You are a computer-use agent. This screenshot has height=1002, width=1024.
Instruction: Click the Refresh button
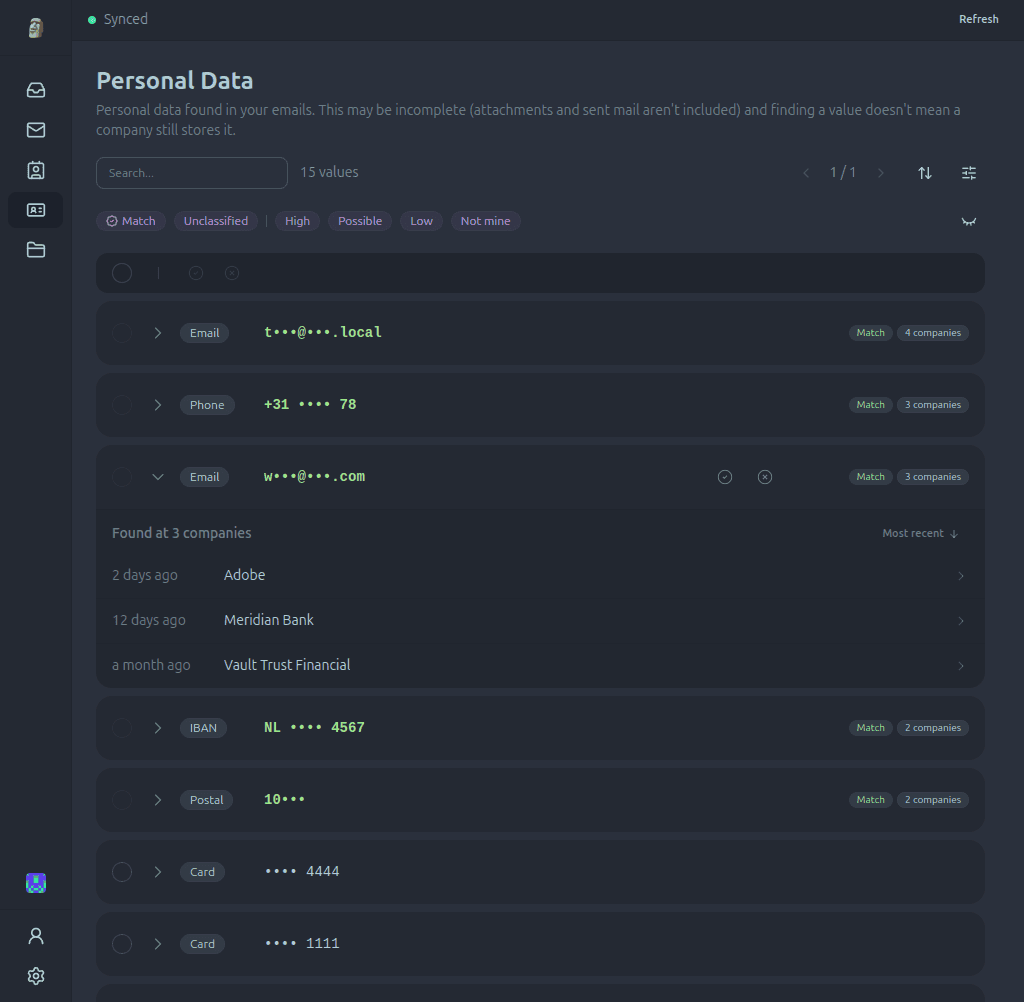(x=978, y=19)
